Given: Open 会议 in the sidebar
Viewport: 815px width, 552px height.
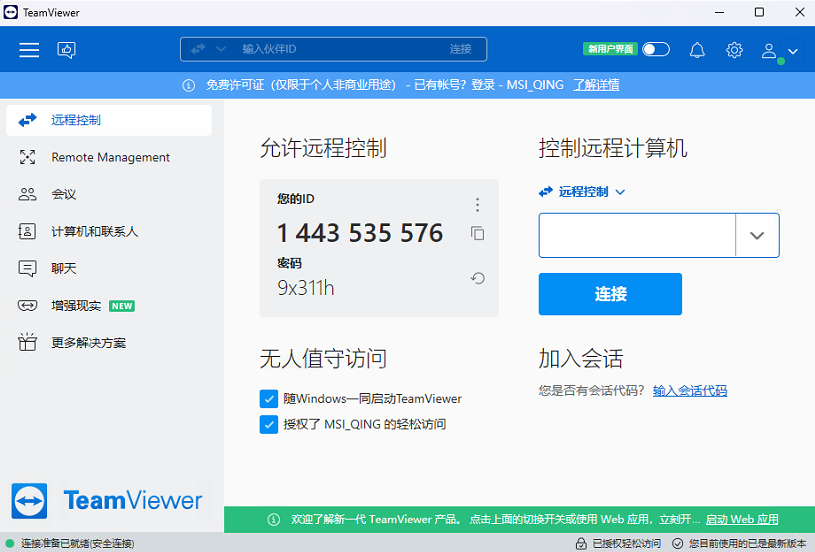Looking at the screenshot, I should coord(109,194).
